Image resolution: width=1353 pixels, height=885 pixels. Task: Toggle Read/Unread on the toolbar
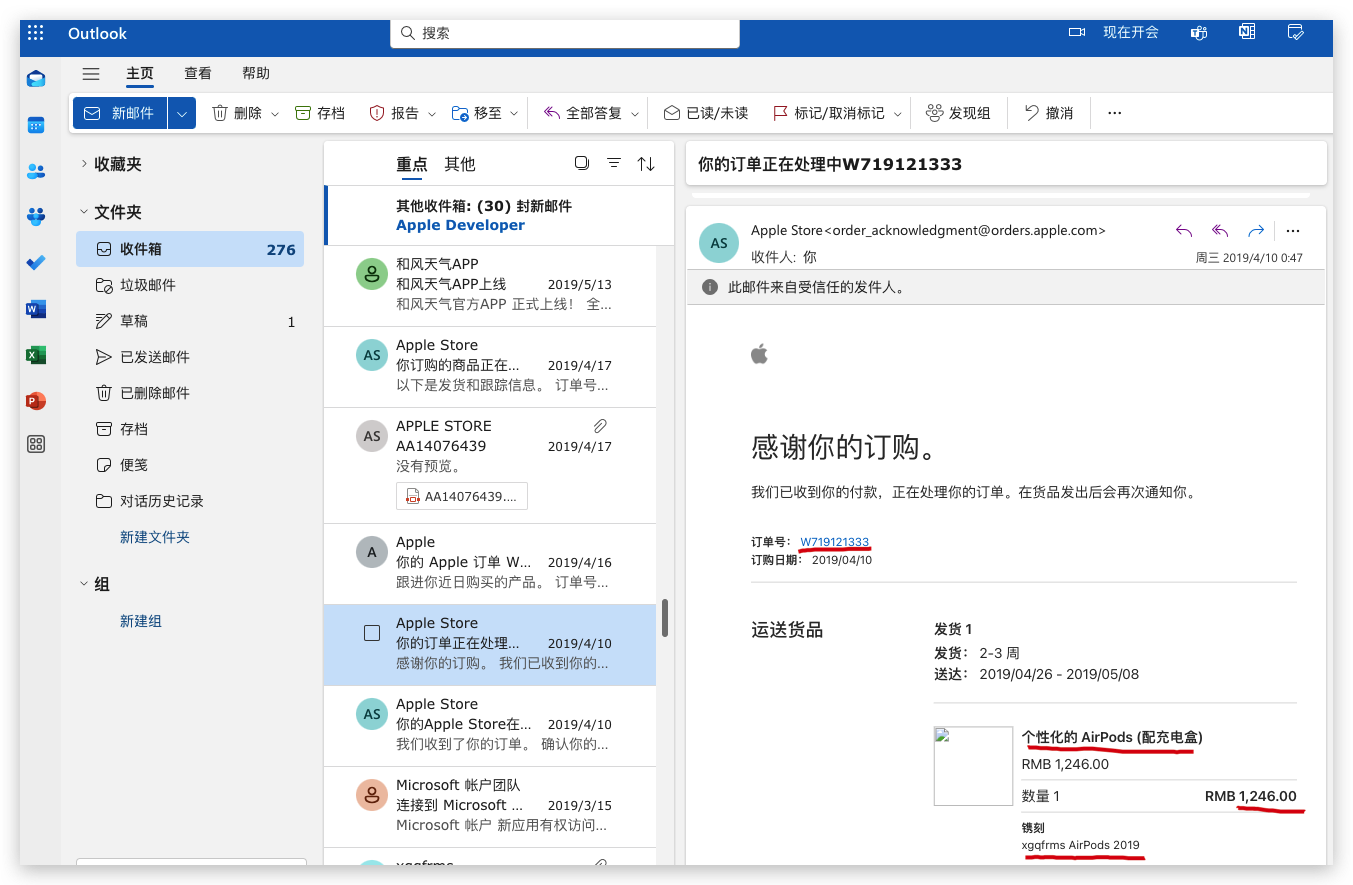click(x=706, y=113)
